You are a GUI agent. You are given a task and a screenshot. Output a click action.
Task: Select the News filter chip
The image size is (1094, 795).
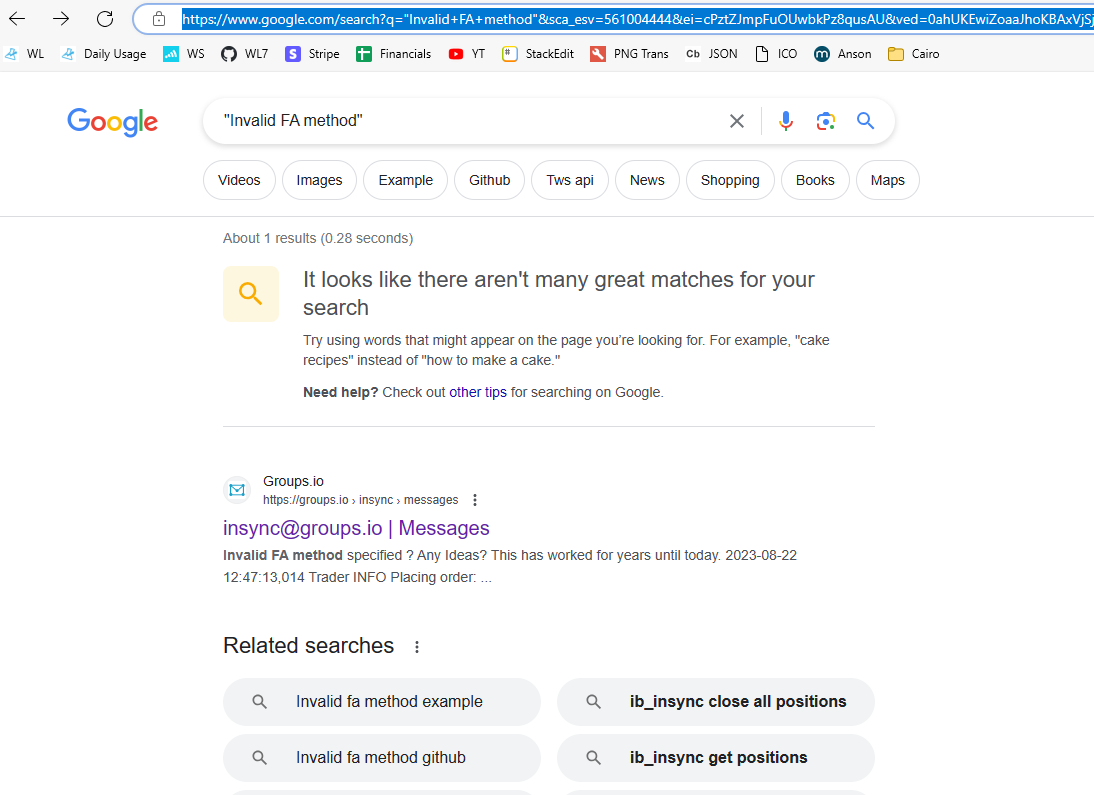[x=647, y=180]
